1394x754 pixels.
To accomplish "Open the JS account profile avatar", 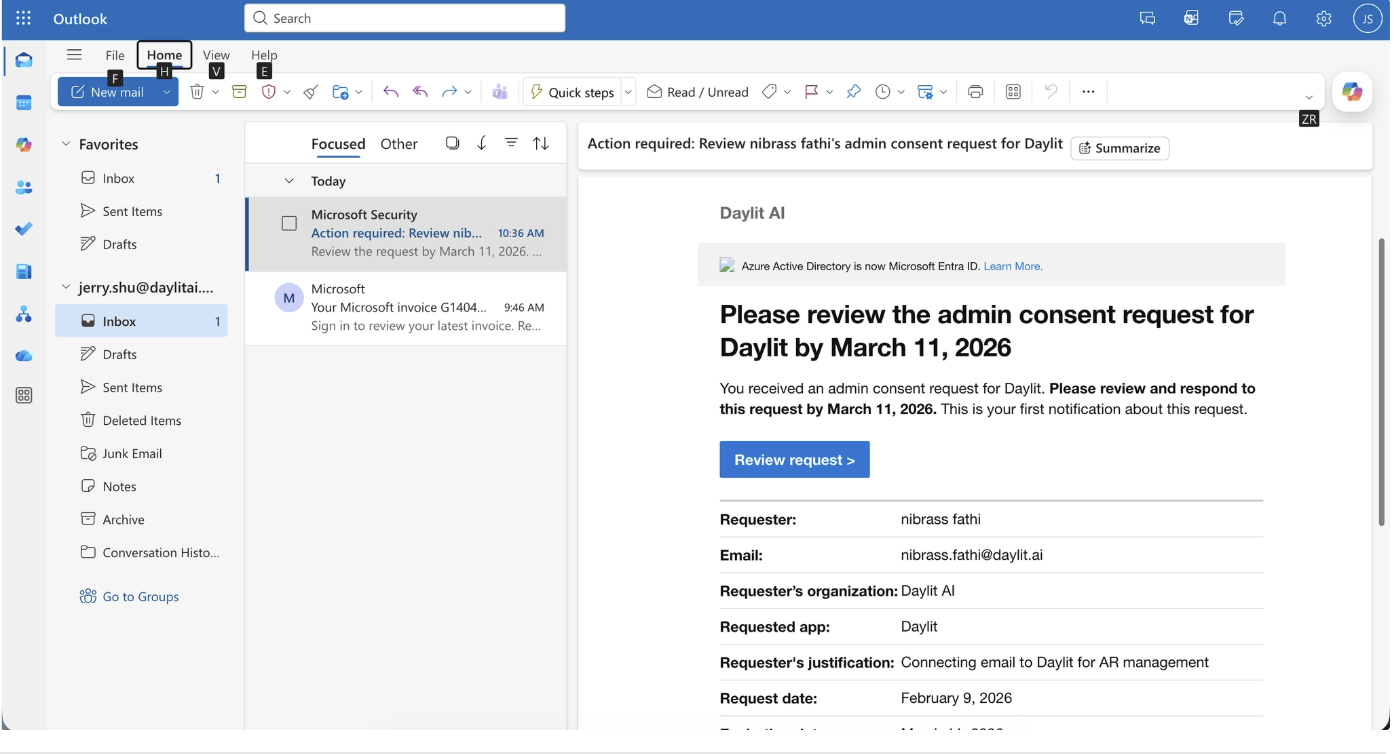I will pos(1368,18).
